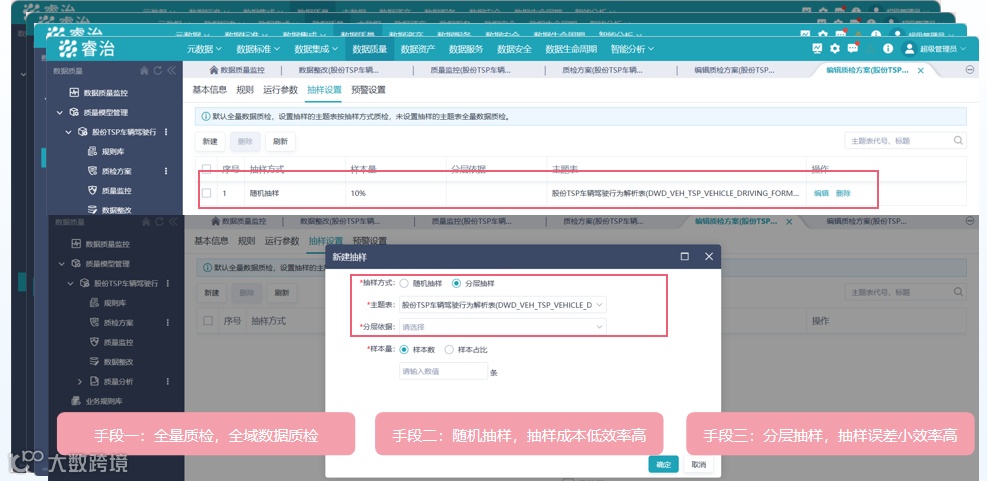Click sidebar refresh icon in window with 10% row
987x481 pixels.
click(x=158, y=71)
